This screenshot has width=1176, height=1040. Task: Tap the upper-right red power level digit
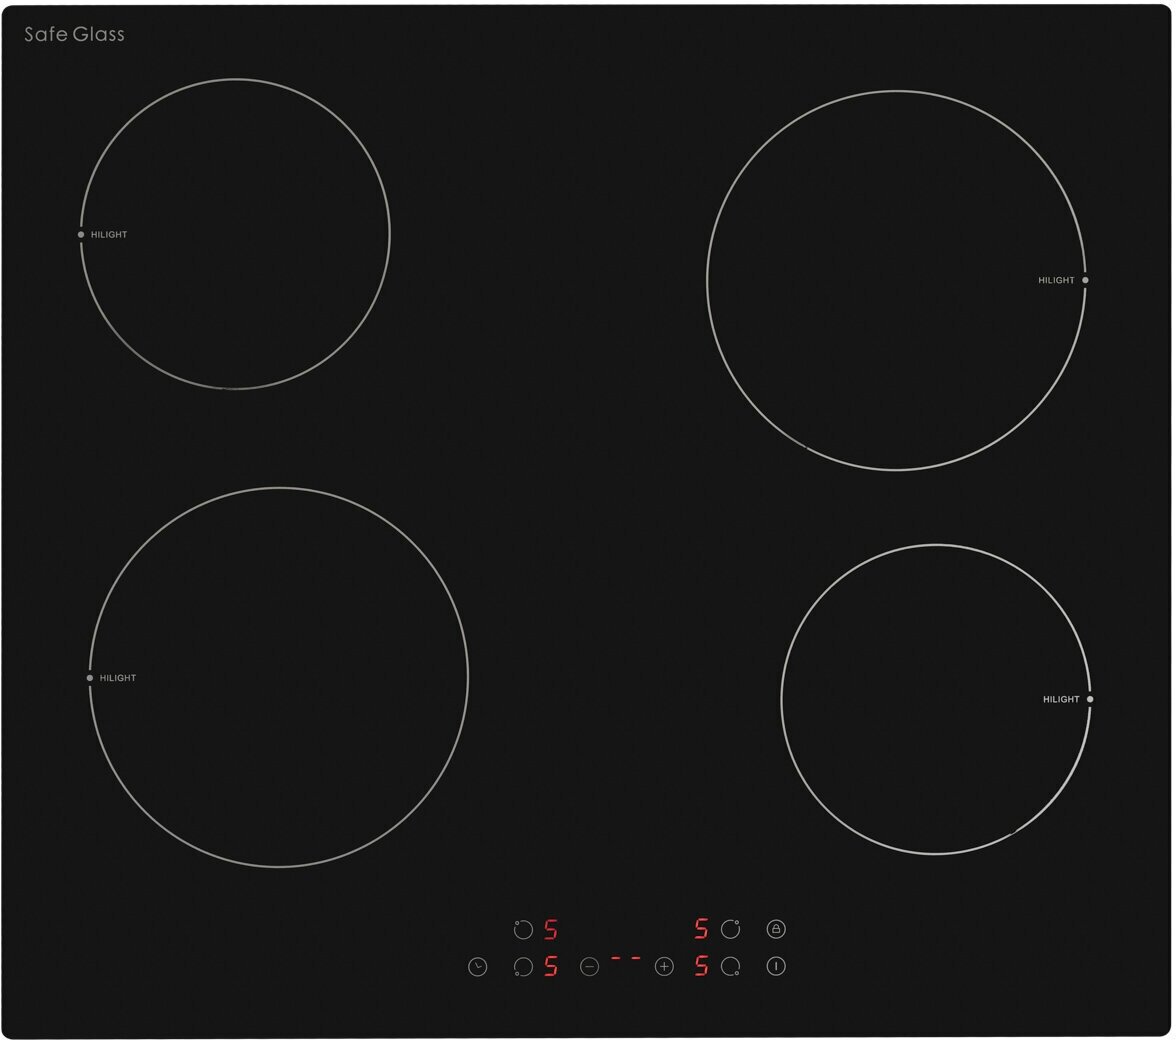[x=701, y=929]
